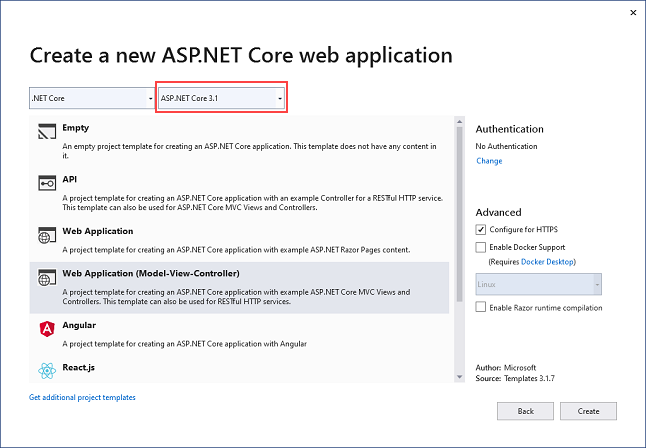Open the .NET Core framework dropdown

[x=90, y=99]
